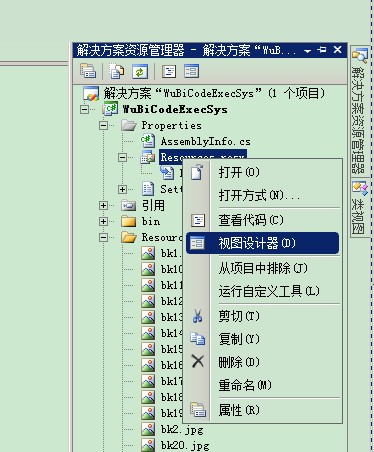The width and height of the screenshot is (374, 452).
Task: Select the bin folder label
Action: point(151,221)
